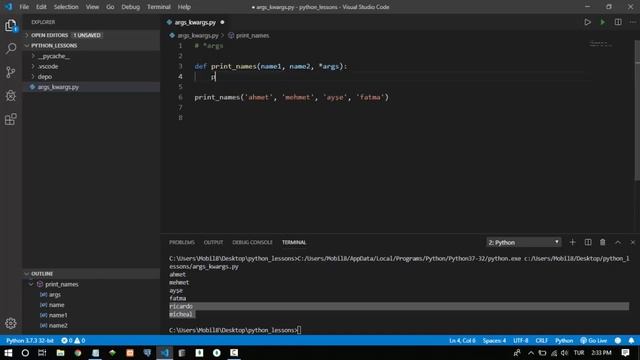Open the Debug menu
640x360 pixels.
[130, 7]
